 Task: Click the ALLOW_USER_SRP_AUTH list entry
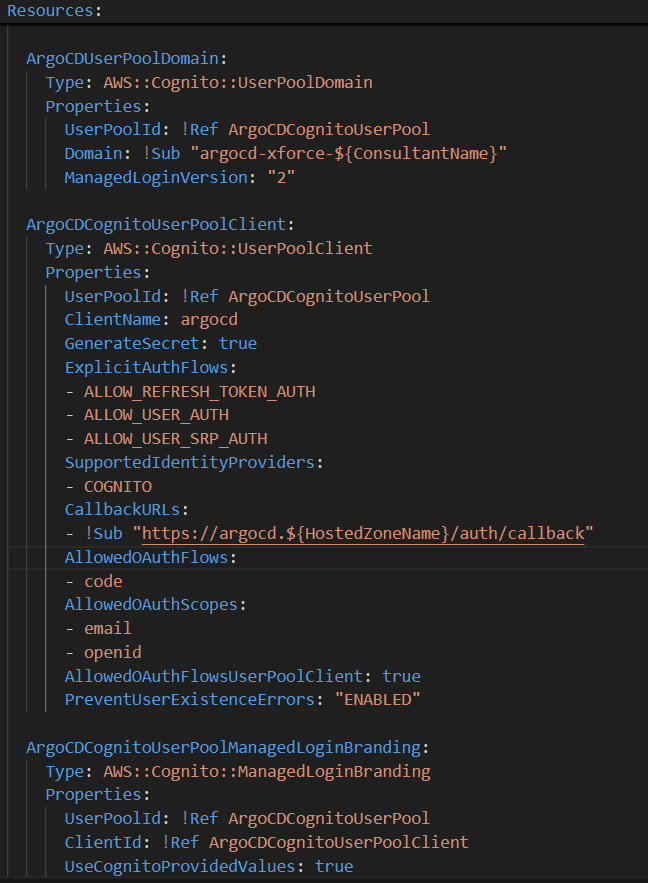tap(175, 439)
